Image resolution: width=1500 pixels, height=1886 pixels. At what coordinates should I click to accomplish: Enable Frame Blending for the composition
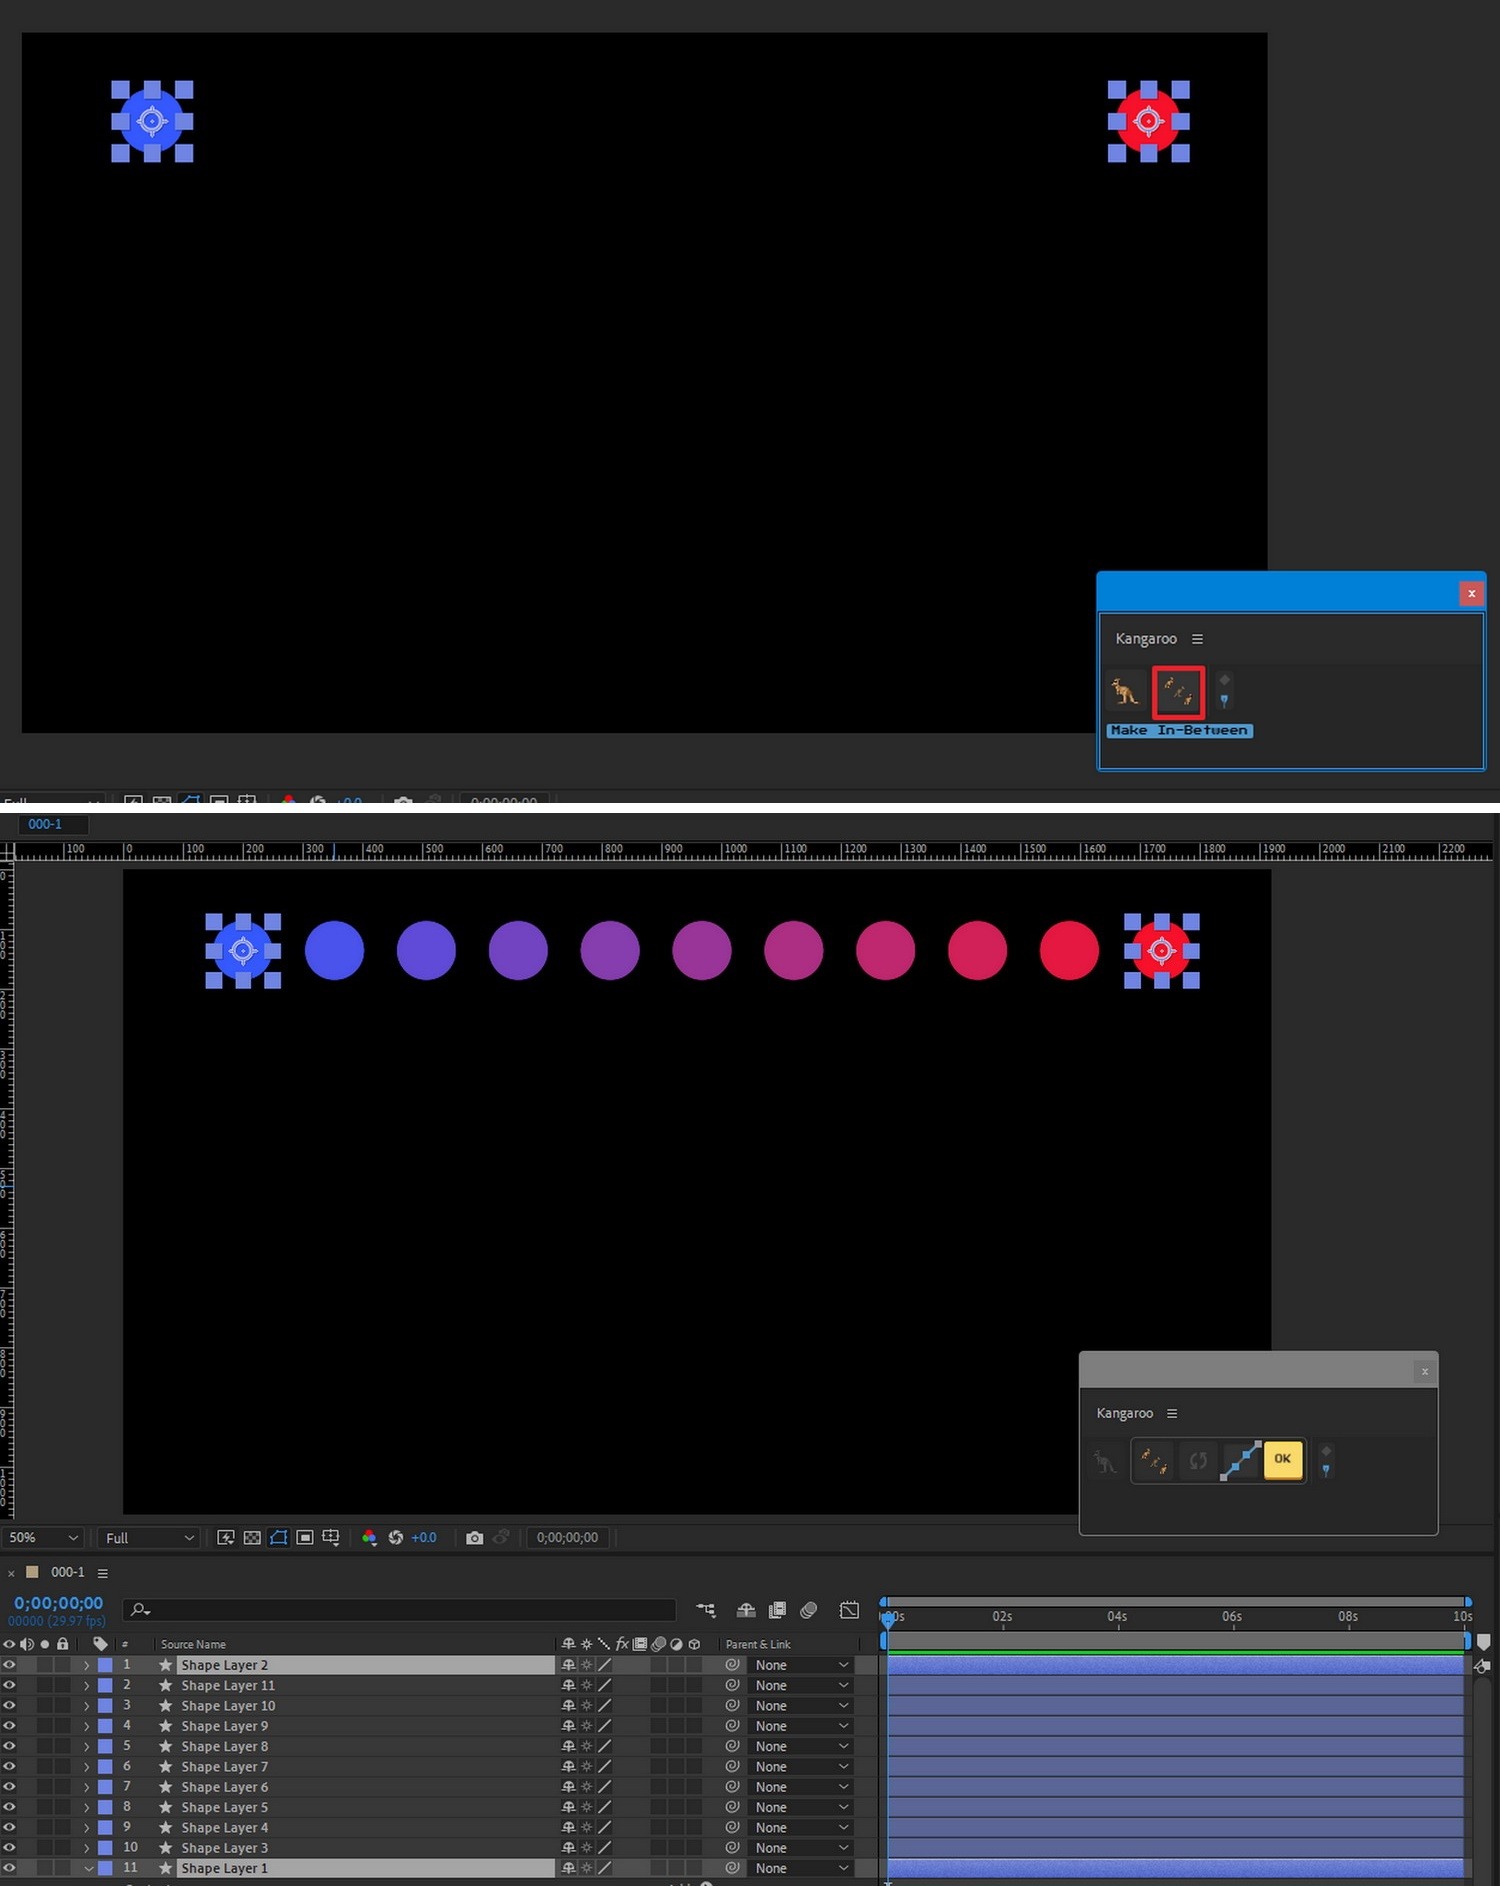coord(777,1610)
